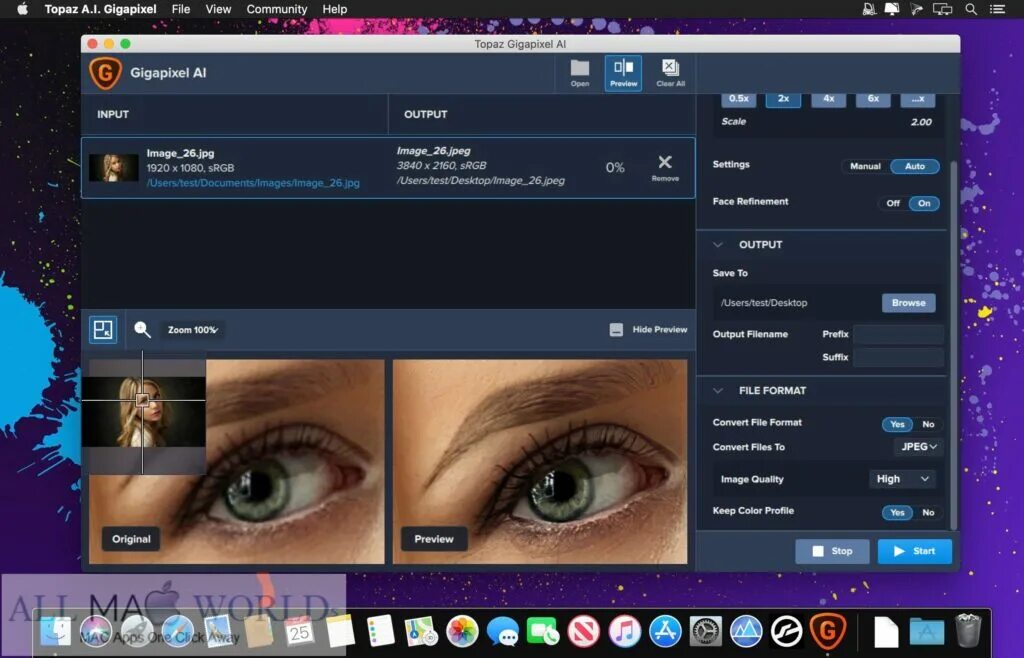Open Downloads folder in the Dock

tap(926, 631)
